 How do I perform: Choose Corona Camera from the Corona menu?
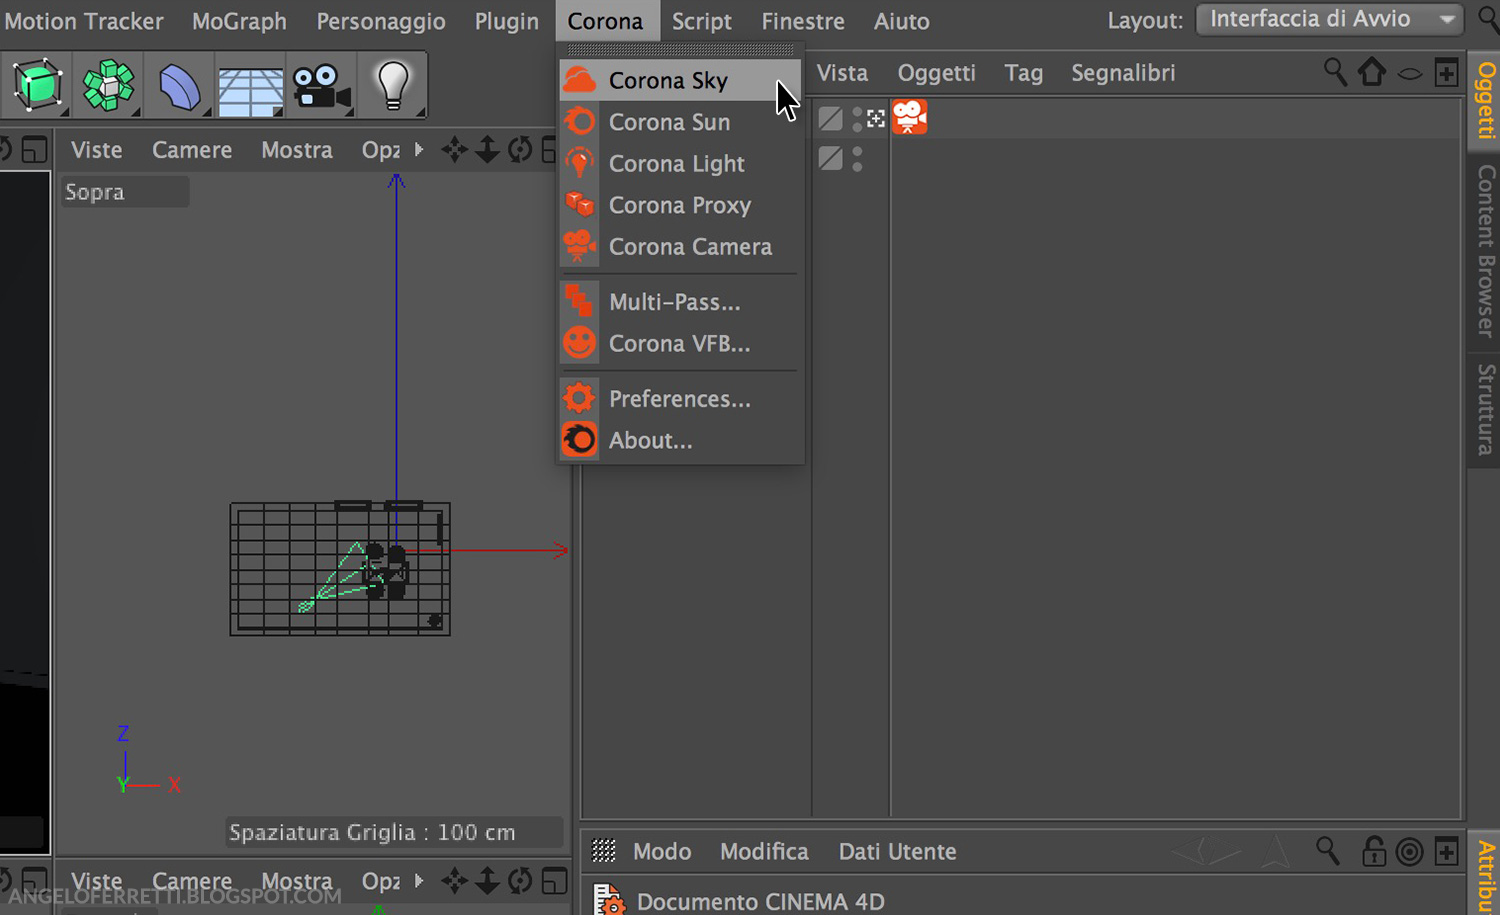[680, 247]
